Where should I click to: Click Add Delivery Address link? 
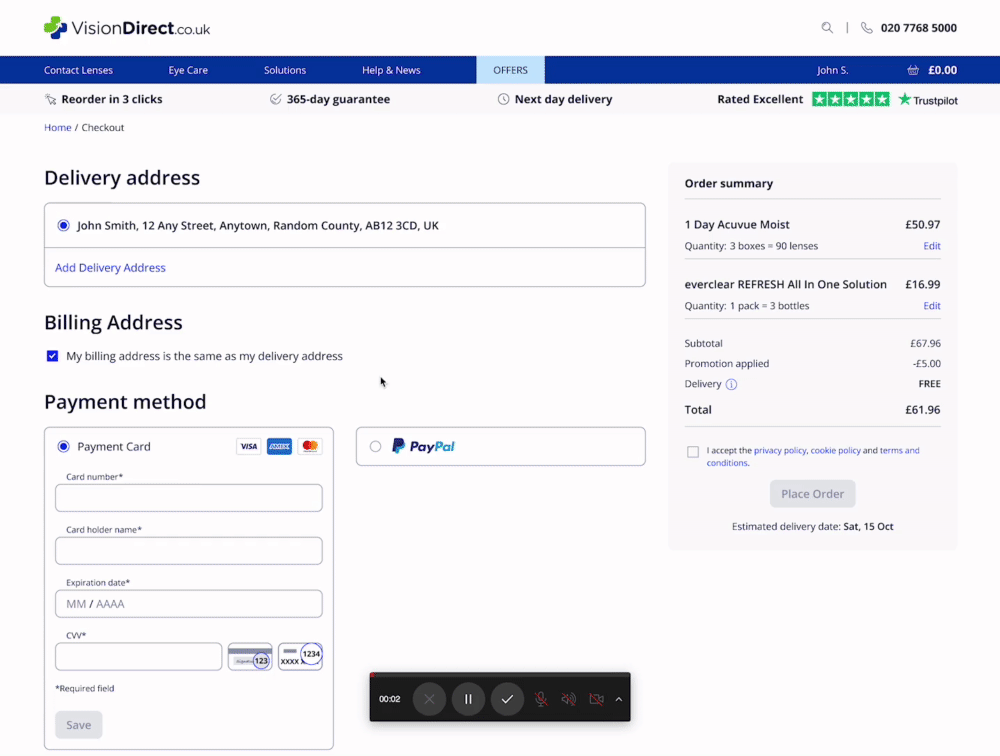[x=110, y=267]
